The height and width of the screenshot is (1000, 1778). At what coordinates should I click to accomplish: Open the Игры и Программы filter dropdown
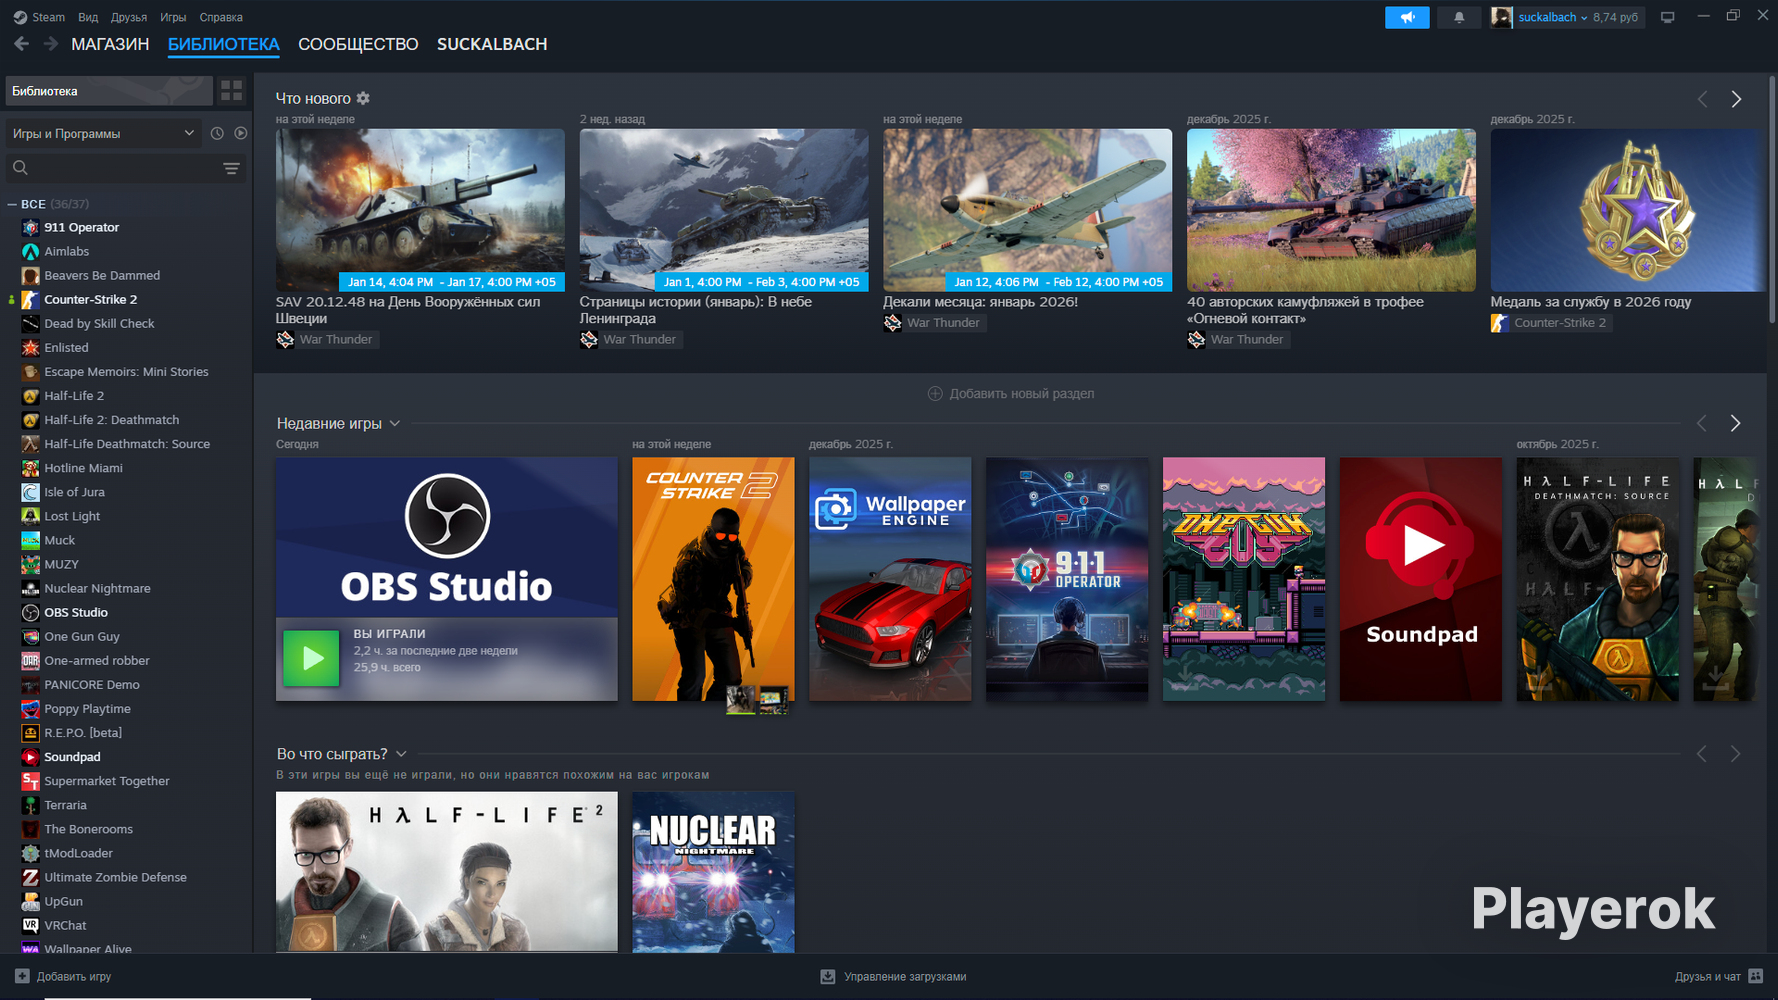[x=103, y=133]
